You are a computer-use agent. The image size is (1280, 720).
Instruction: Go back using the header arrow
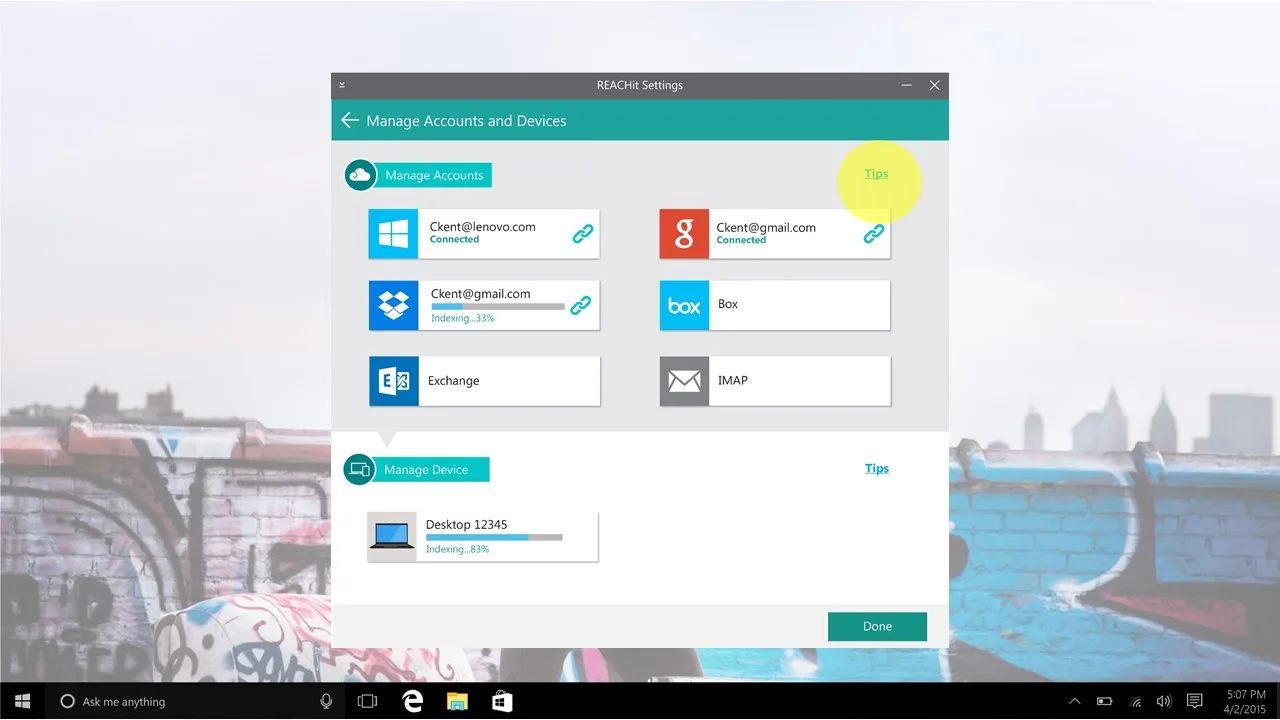[x=349, y=121]
